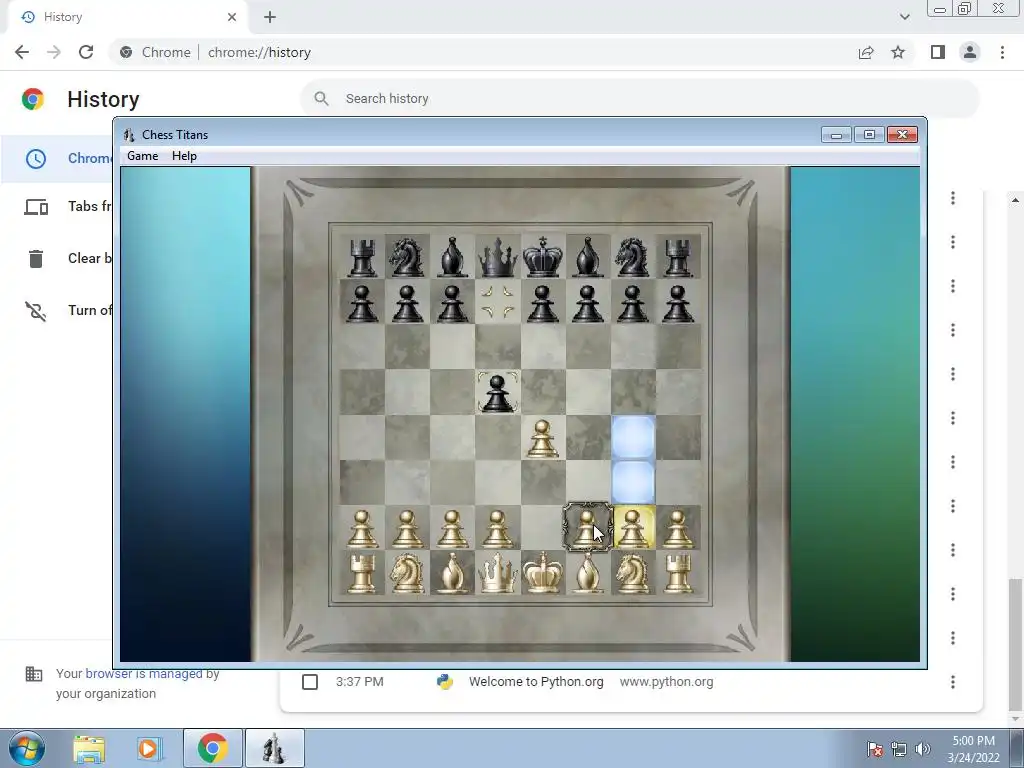Select the white knight on g1

coord(633,574)
